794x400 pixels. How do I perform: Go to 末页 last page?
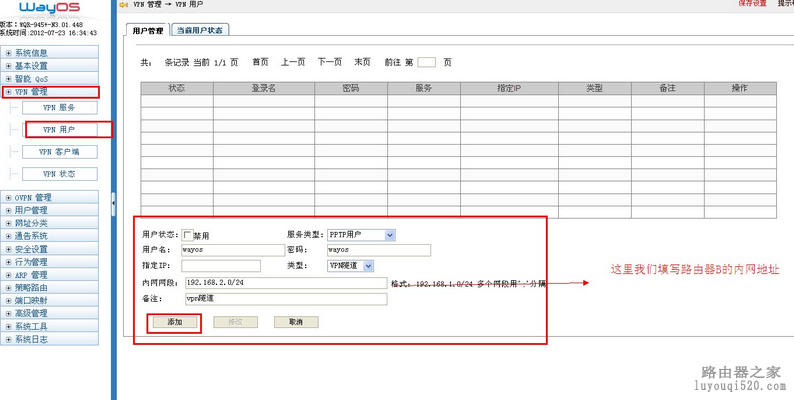pyautogui.click(x=362, y=62)
